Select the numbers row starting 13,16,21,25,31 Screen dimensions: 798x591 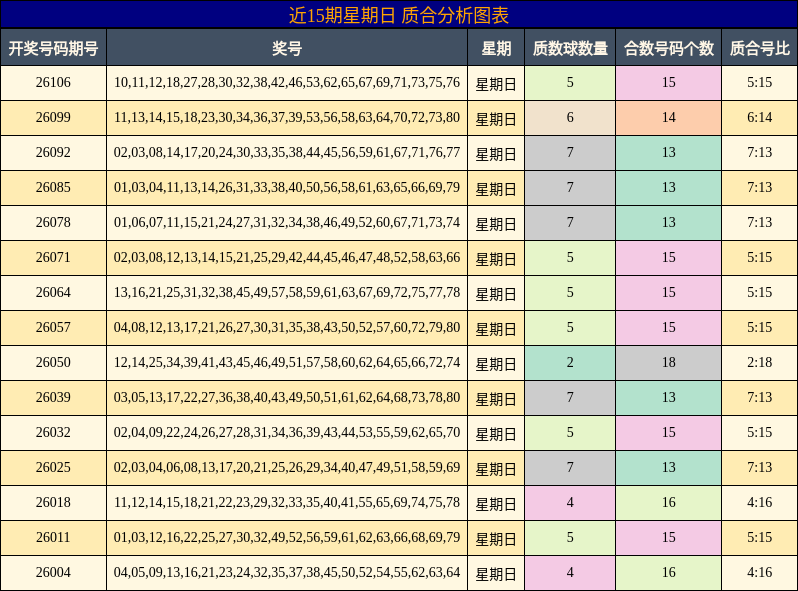tap(287, 293)
